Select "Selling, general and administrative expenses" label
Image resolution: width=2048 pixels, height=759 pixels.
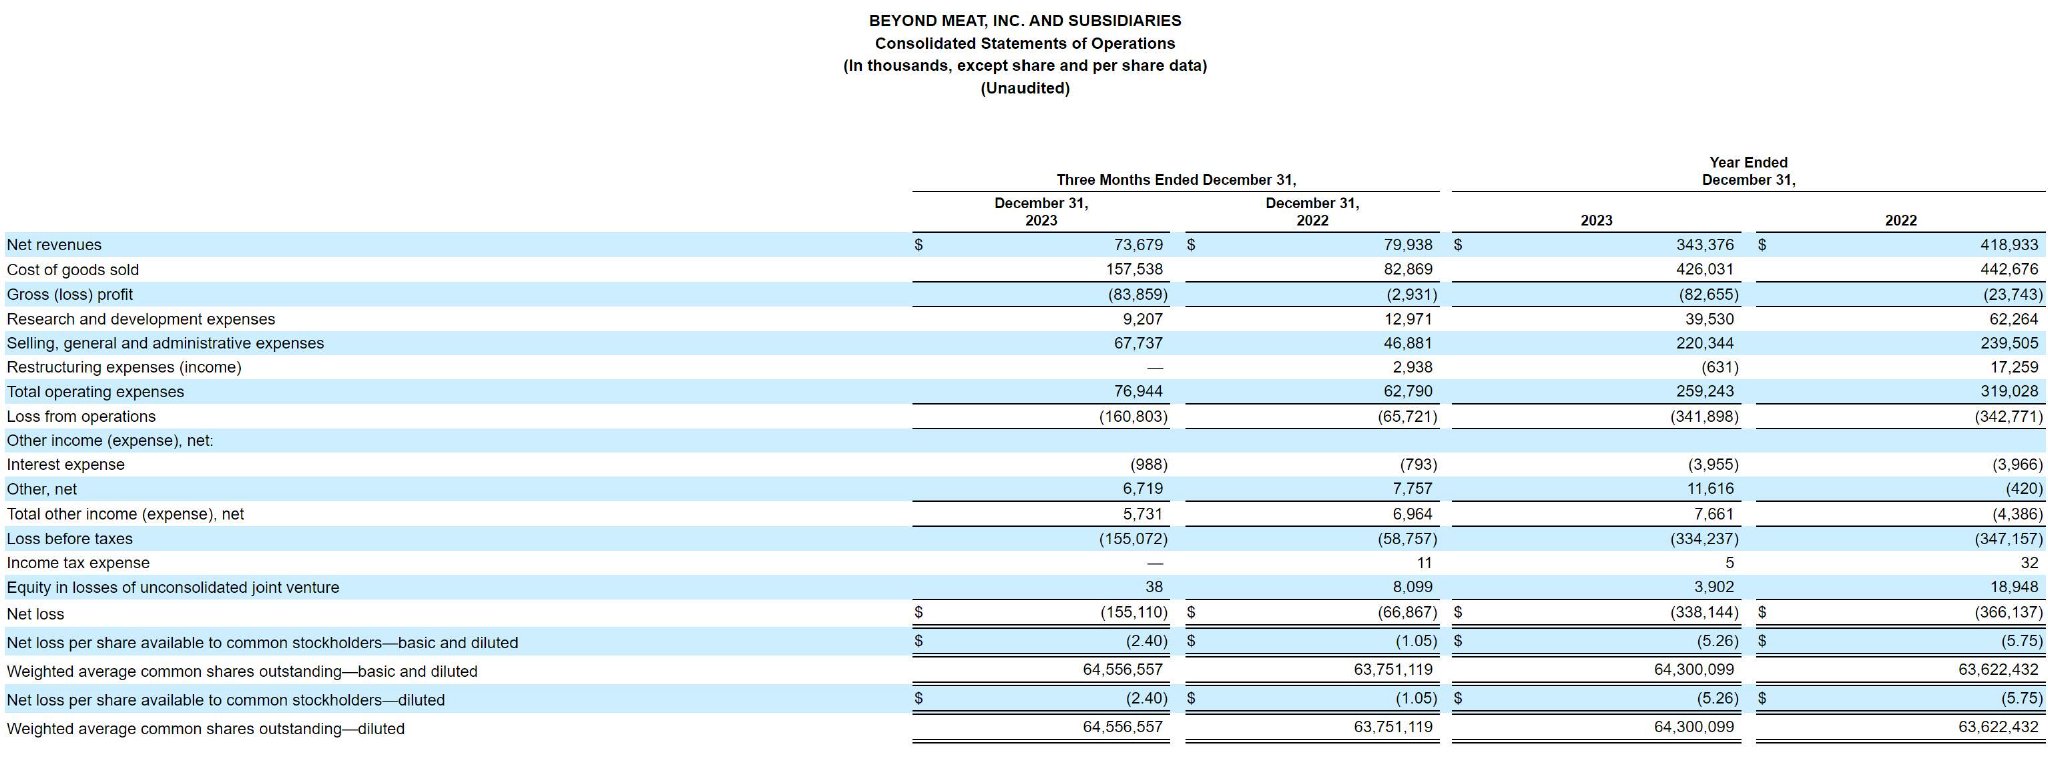point(165,343)
